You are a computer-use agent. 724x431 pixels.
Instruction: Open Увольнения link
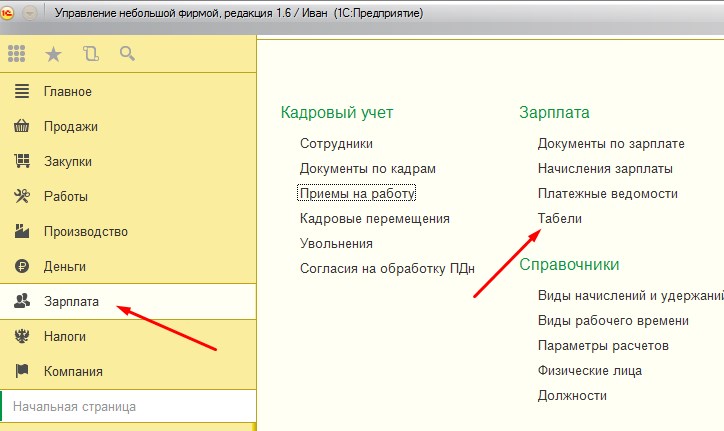(x=336, y=243)
